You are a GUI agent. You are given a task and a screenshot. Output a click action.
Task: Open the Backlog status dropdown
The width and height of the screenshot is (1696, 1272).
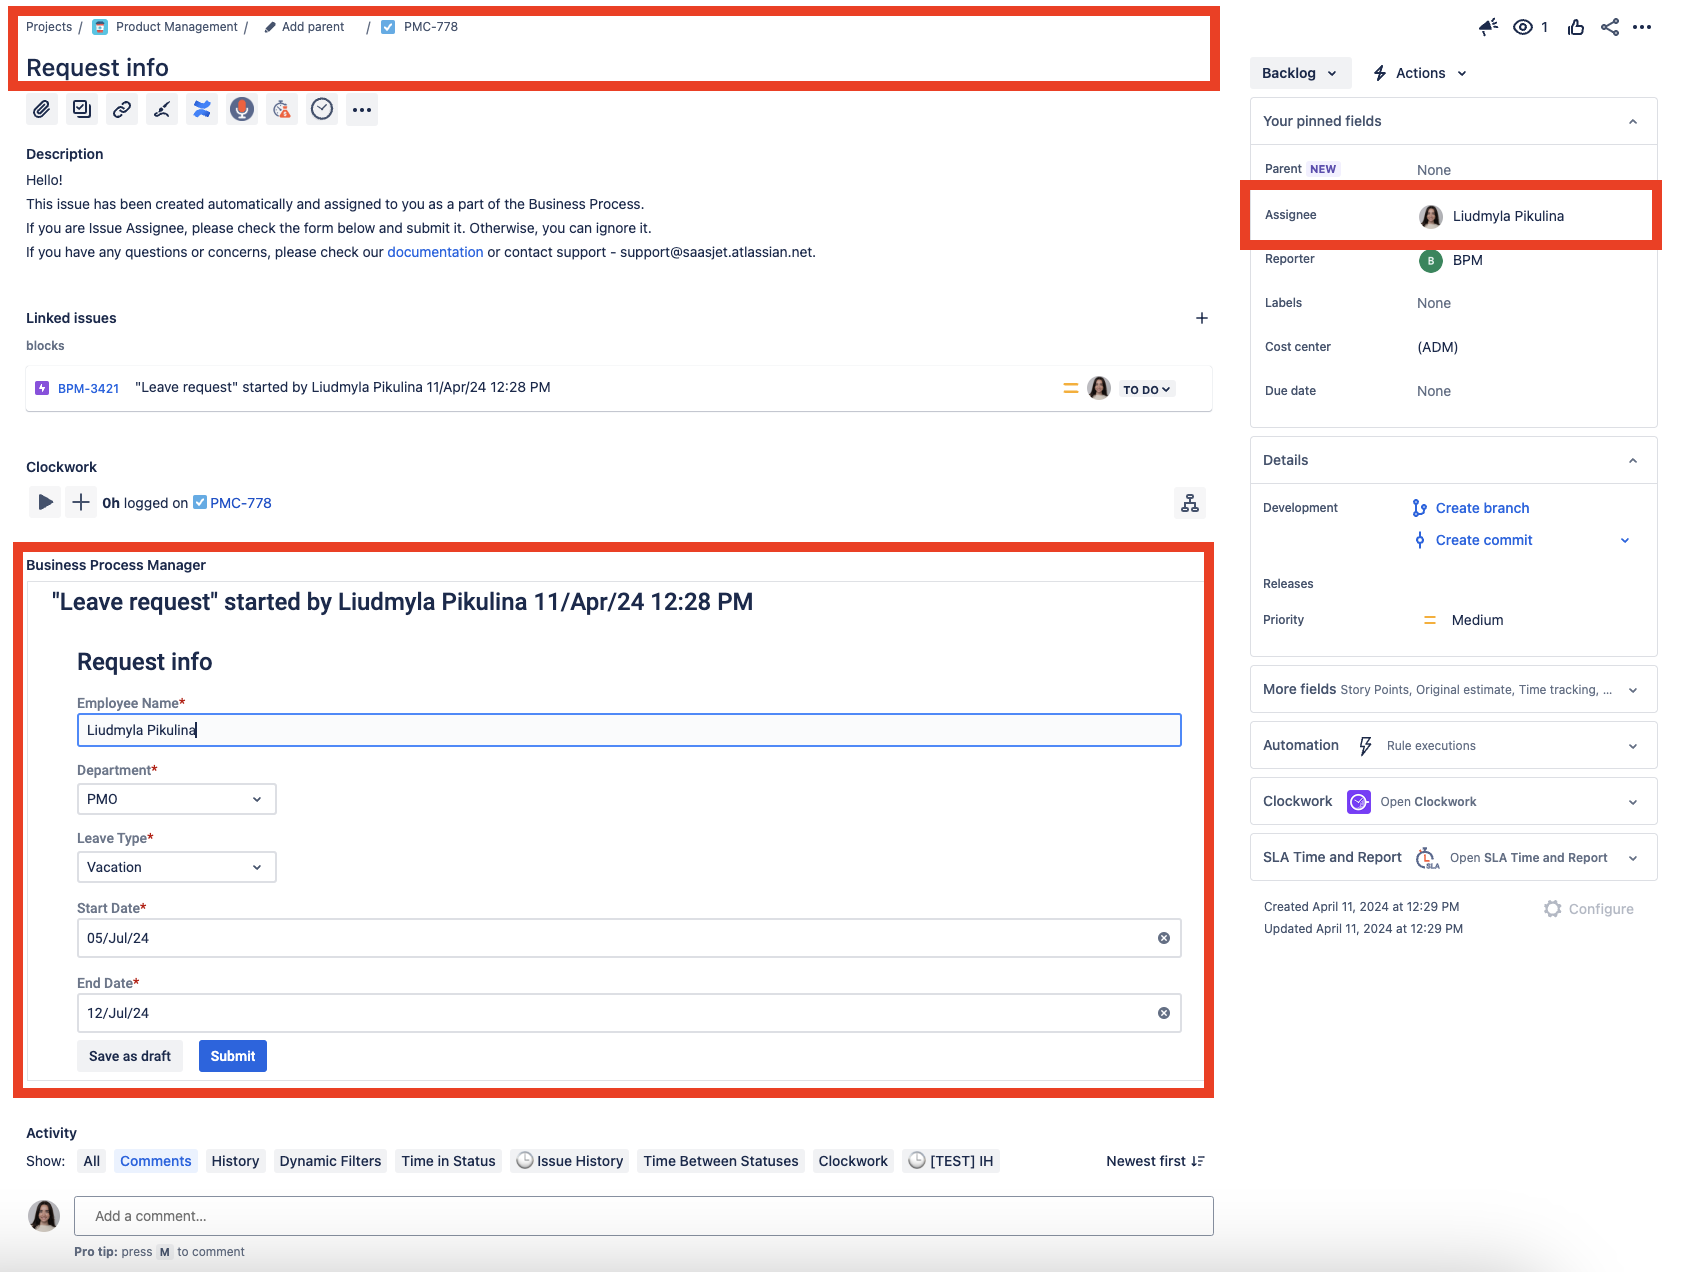click(1299, 73)
